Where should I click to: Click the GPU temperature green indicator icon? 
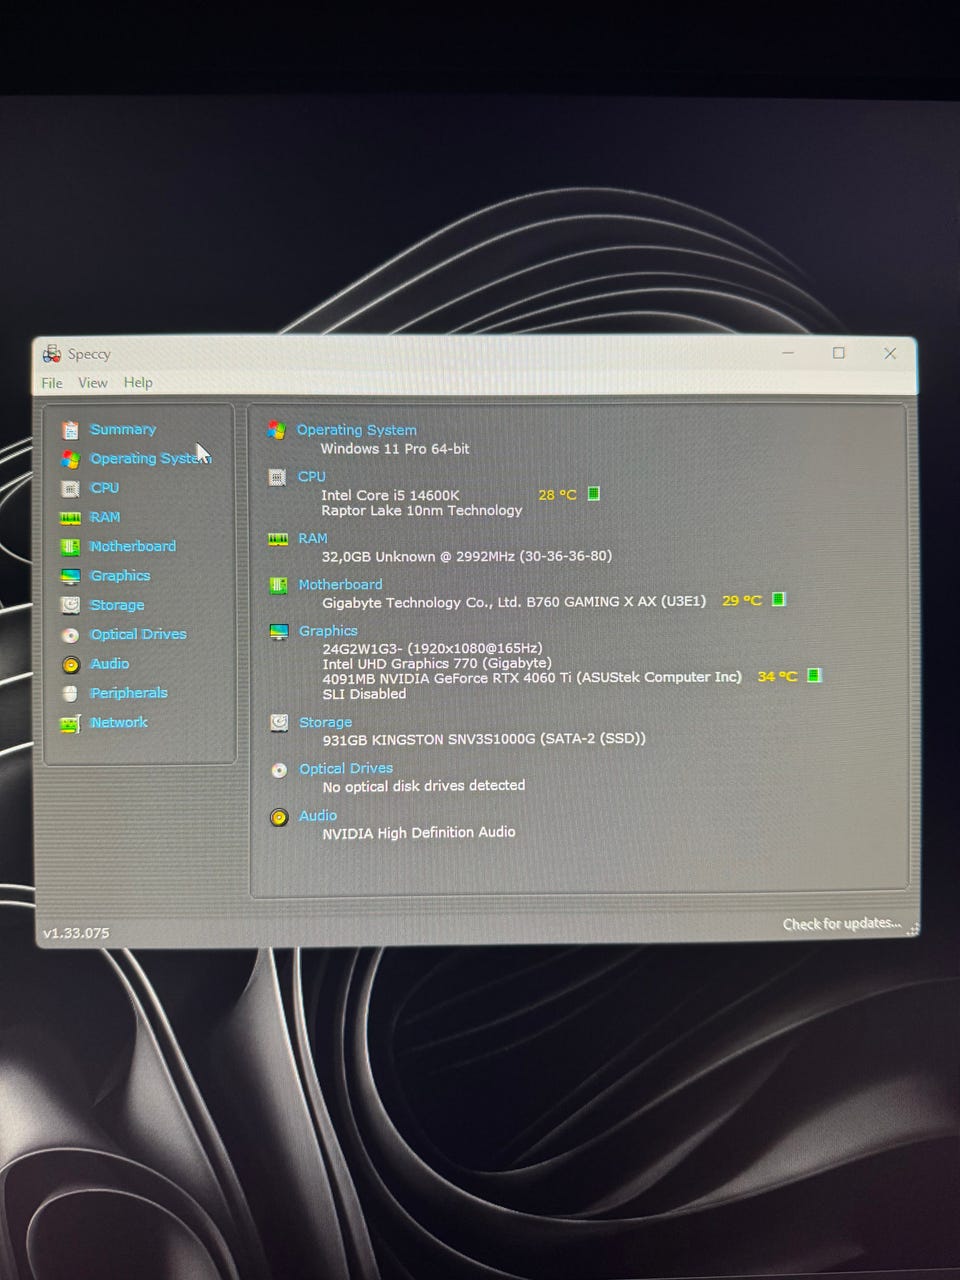814,675
